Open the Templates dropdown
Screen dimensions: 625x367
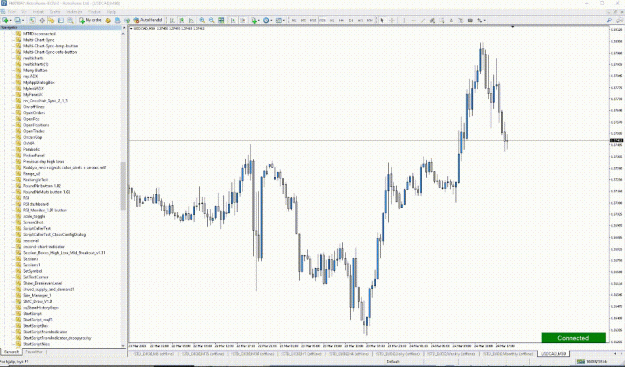(x=280, y=20)
